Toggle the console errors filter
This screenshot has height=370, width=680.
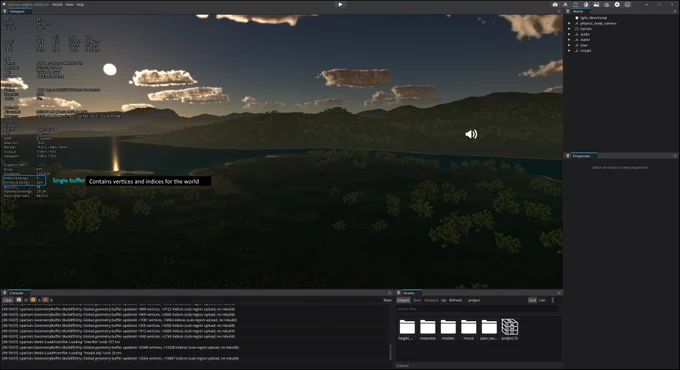46,300
